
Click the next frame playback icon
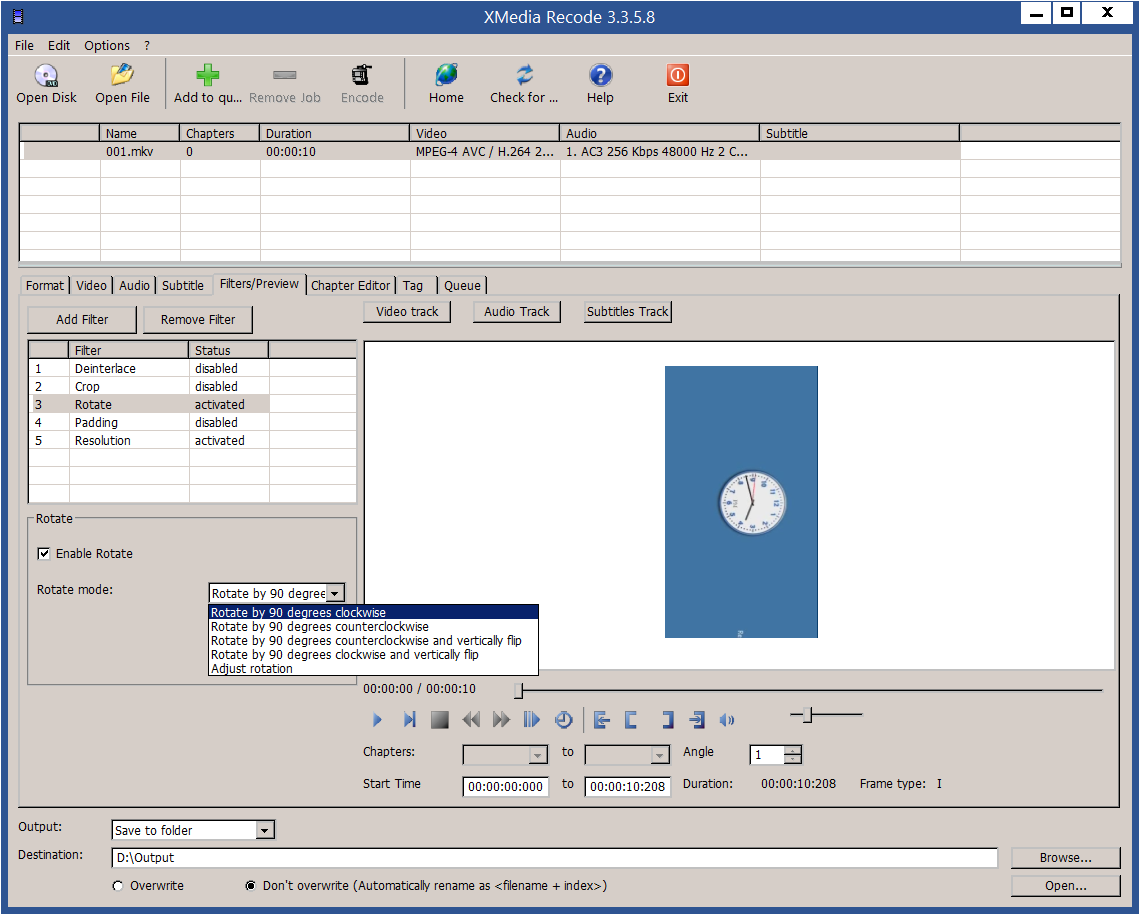[x=409, y=720]
